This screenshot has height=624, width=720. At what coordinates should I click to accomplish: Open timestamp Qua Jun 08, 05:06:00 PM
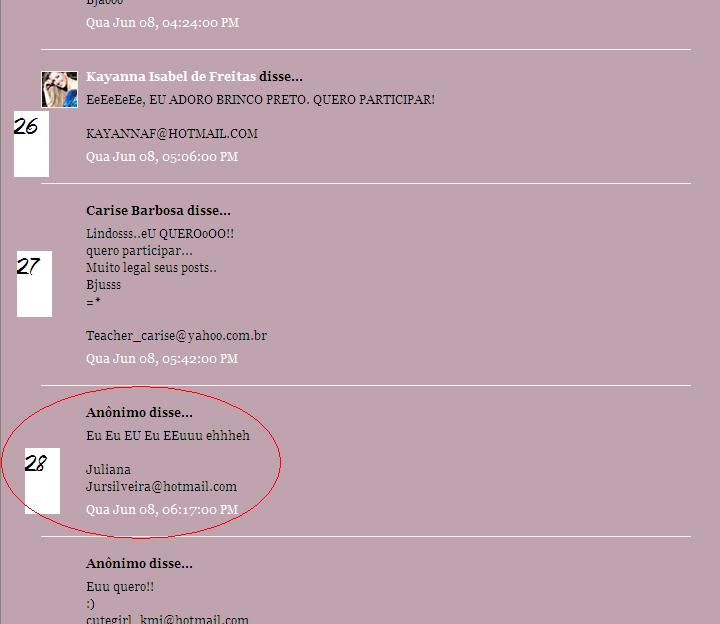[x=162, y=157]
